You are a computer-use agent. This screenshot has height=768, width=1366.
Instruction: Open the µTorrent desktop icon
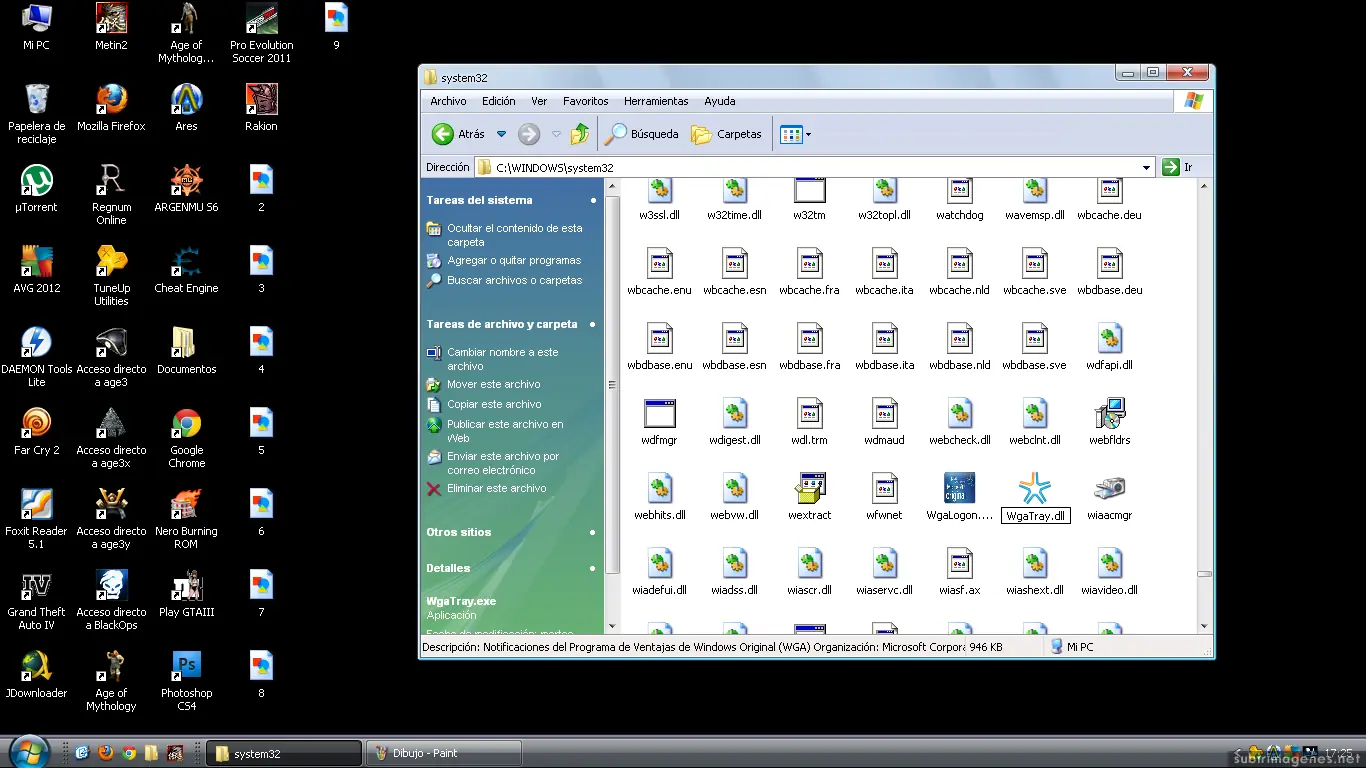(x=36, y=189)
